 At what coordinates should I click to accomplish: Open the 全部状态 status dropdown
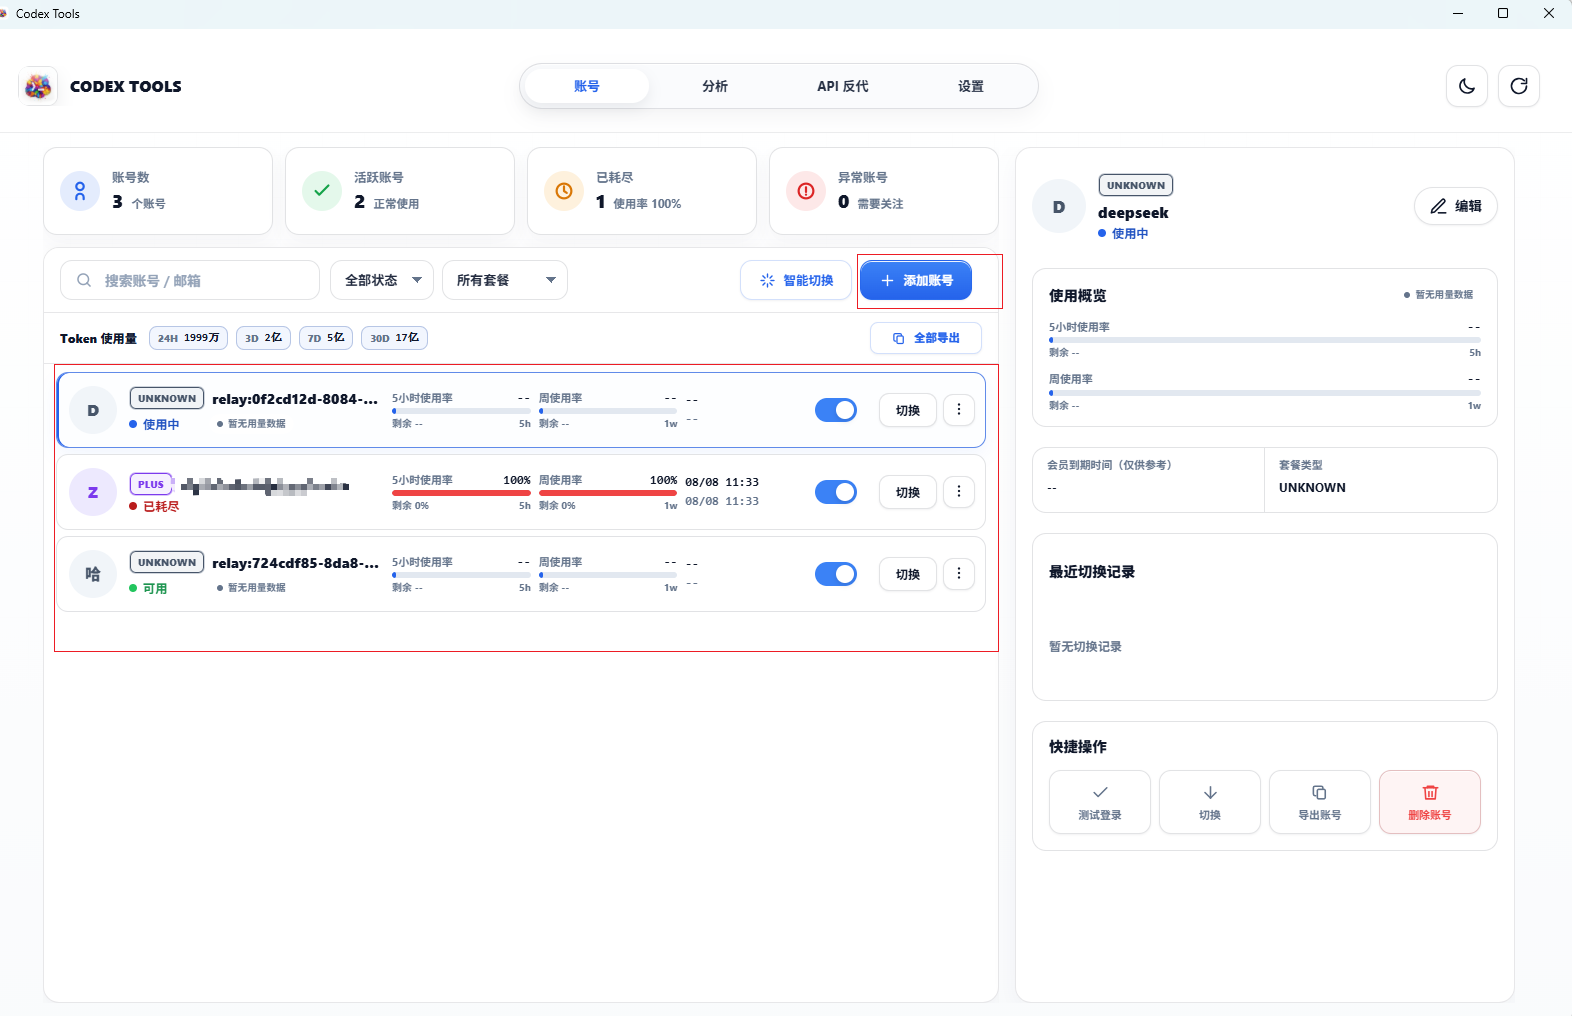[x=382, y=281]
